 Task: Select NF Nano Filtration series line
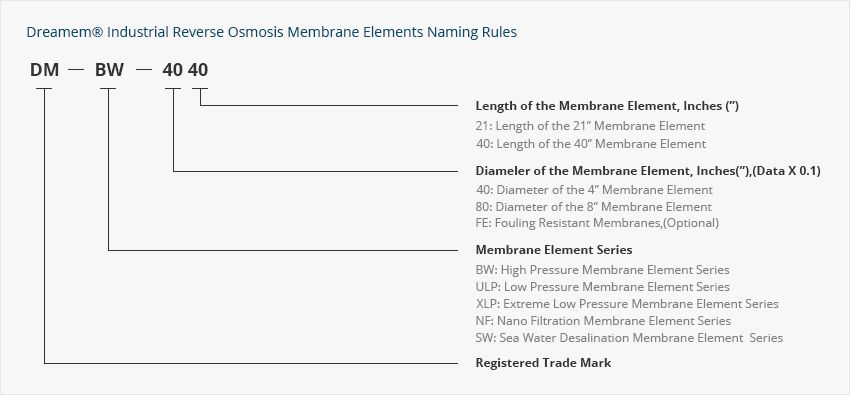[x=603, y=321]
